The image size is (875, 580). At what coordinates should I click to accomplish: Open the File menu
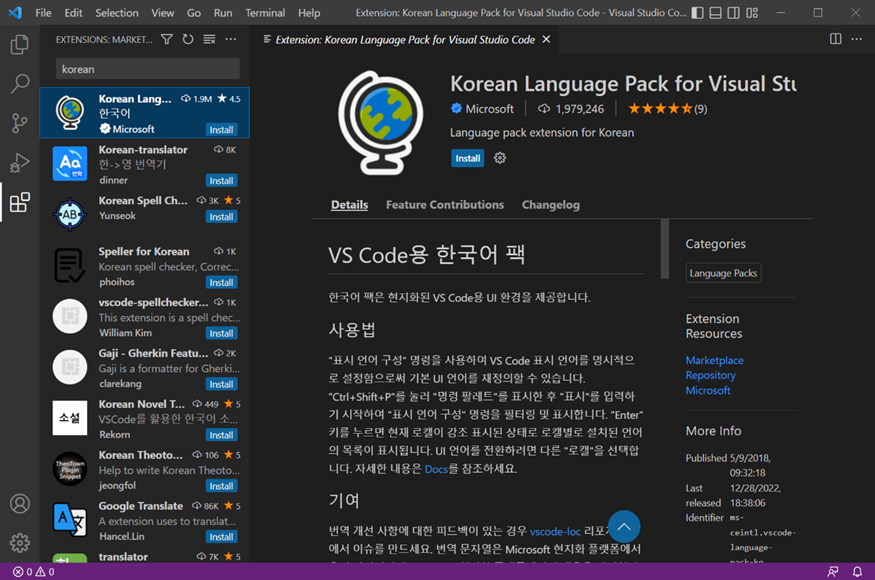pyautogui.click(x=43, y=13)
